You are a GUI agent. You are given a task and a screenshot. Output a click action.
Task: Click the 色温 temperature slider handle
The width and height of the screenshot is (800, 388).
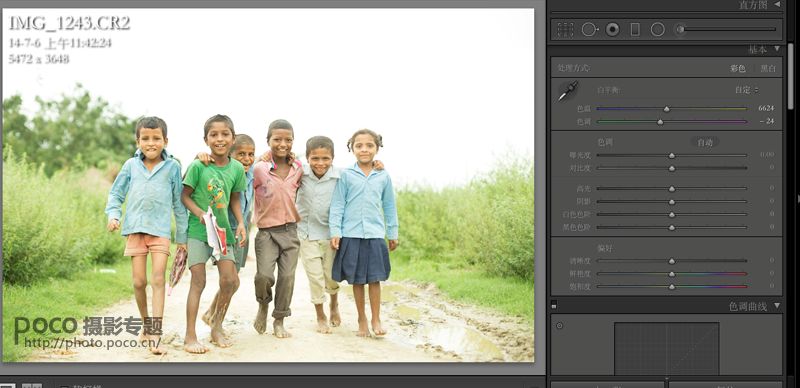point(666,109)
